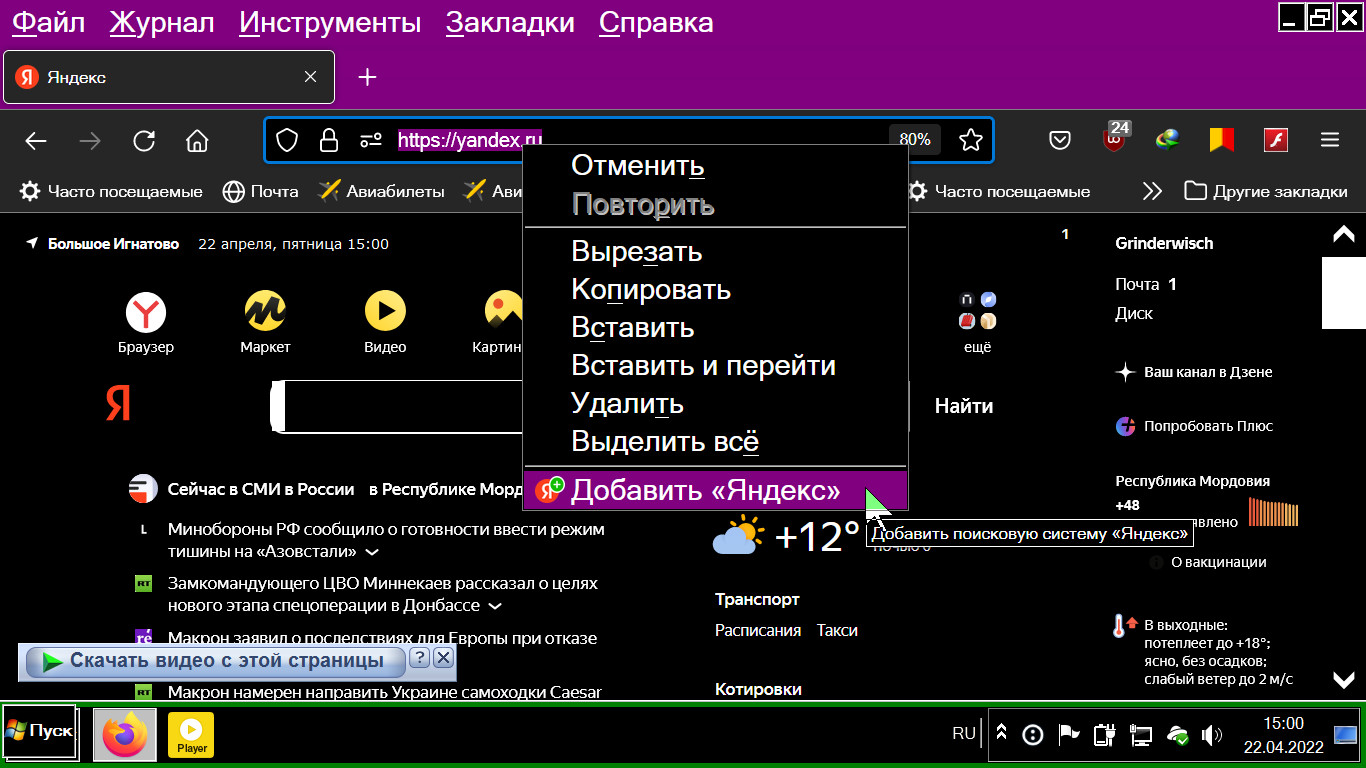The height and width of the screenshot is (768, 1366).
Task: Open the Журнал menu
Action: pyautogui.click(x=162, y=22)
